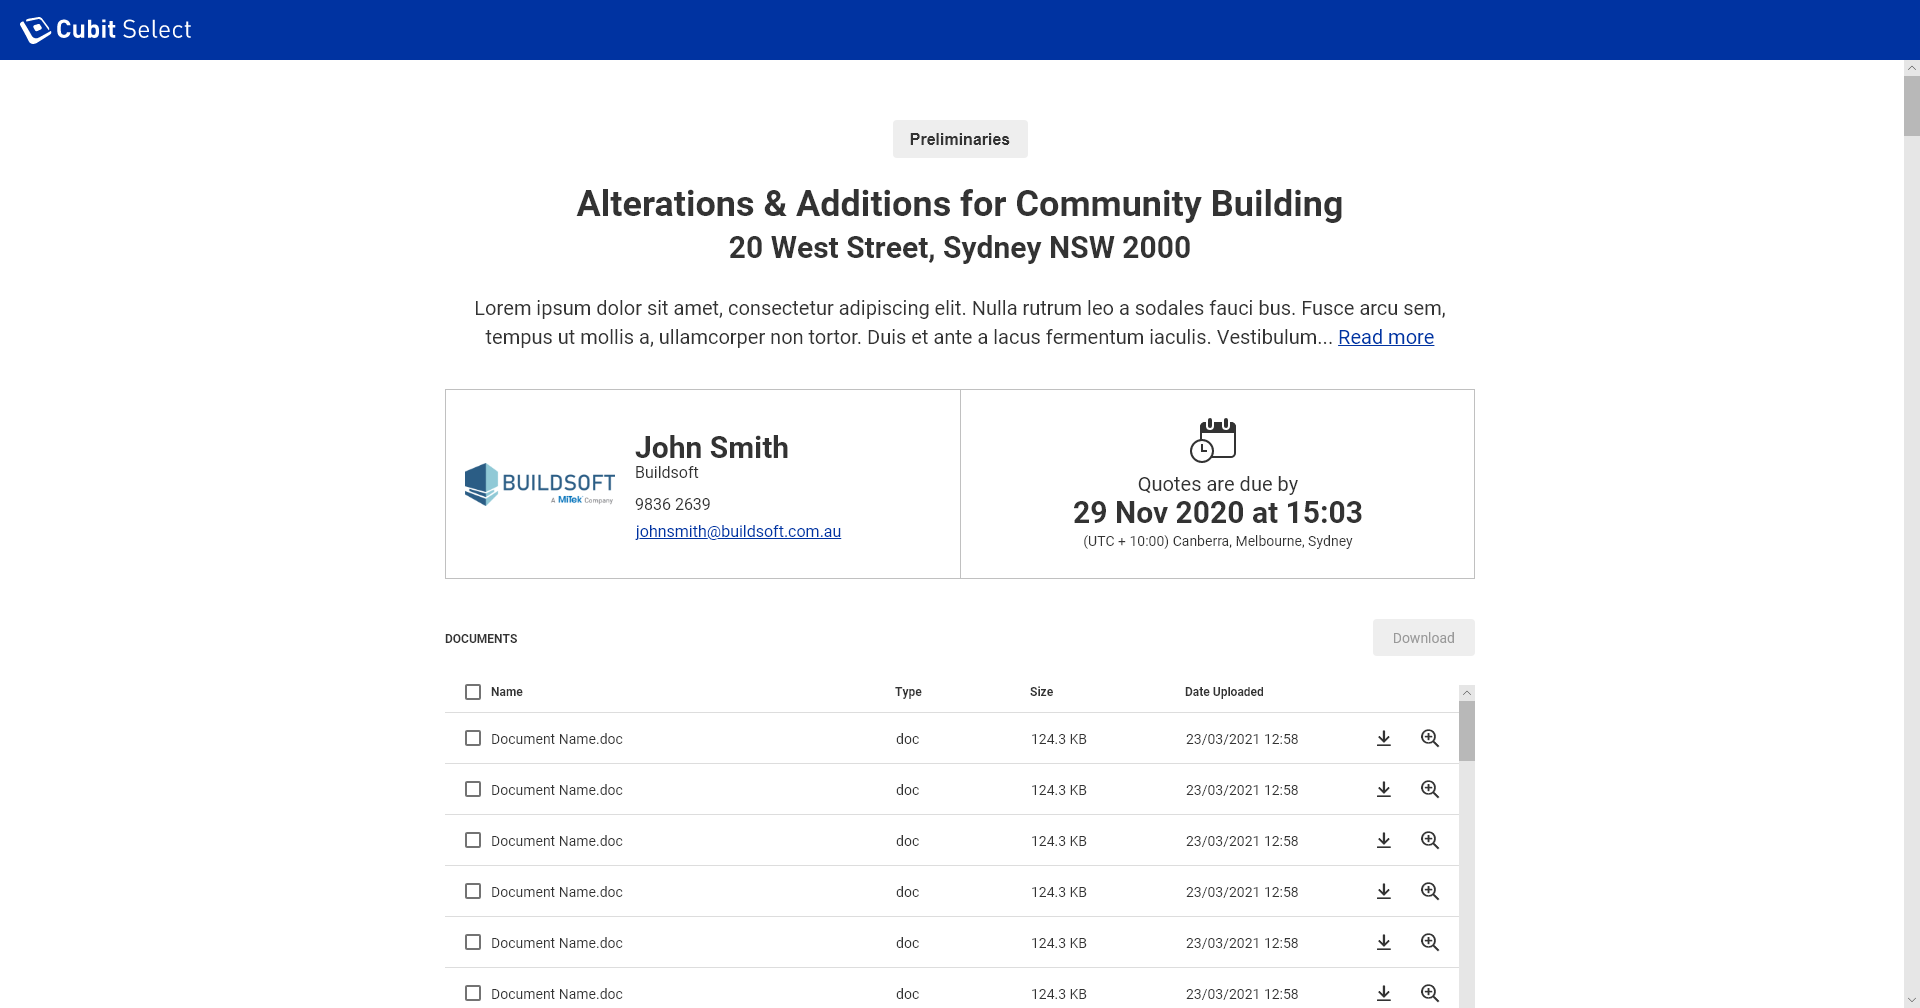This screenshot has width=1920, height=1008.
Task: Preview the third document with zoom icon
Action: 1430,841
